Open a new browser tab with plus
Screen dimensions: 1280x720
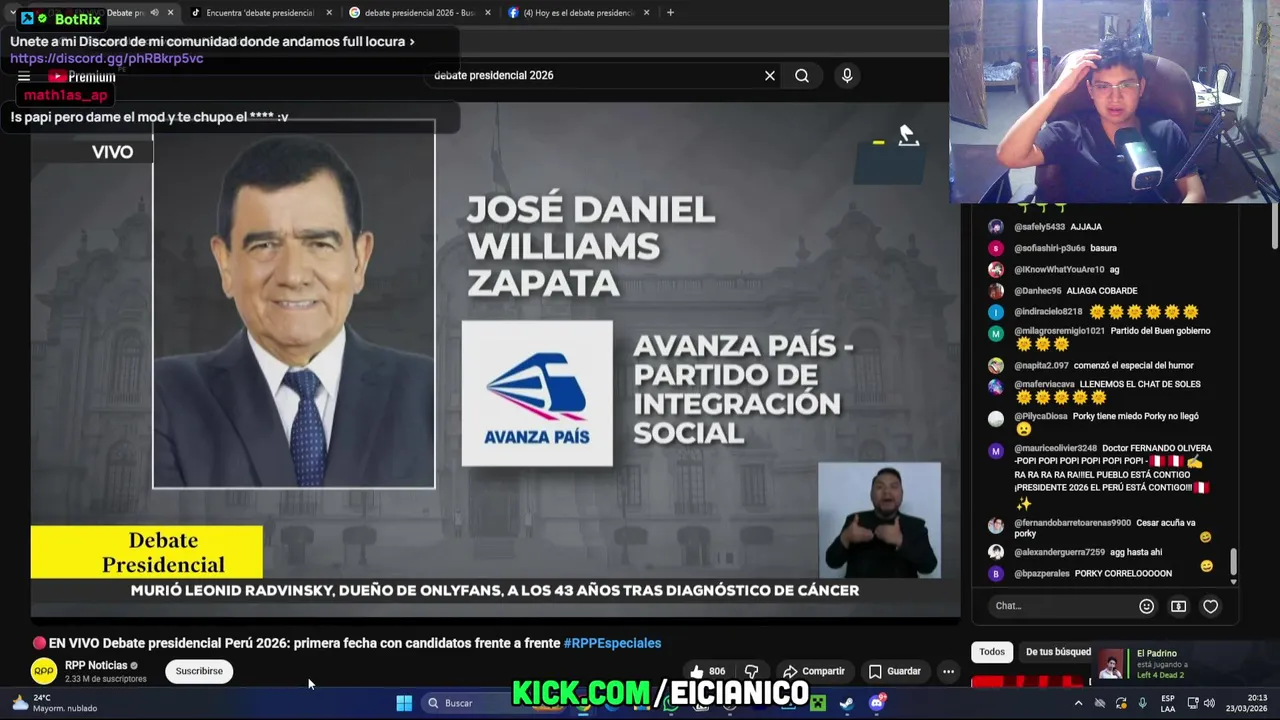coord(670,13)
